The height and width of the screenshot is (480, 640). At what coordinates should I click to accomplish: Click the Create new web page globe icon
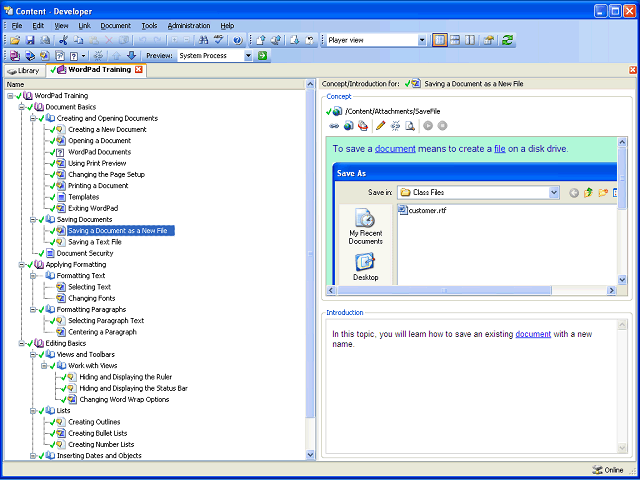(x=348, y=126)
